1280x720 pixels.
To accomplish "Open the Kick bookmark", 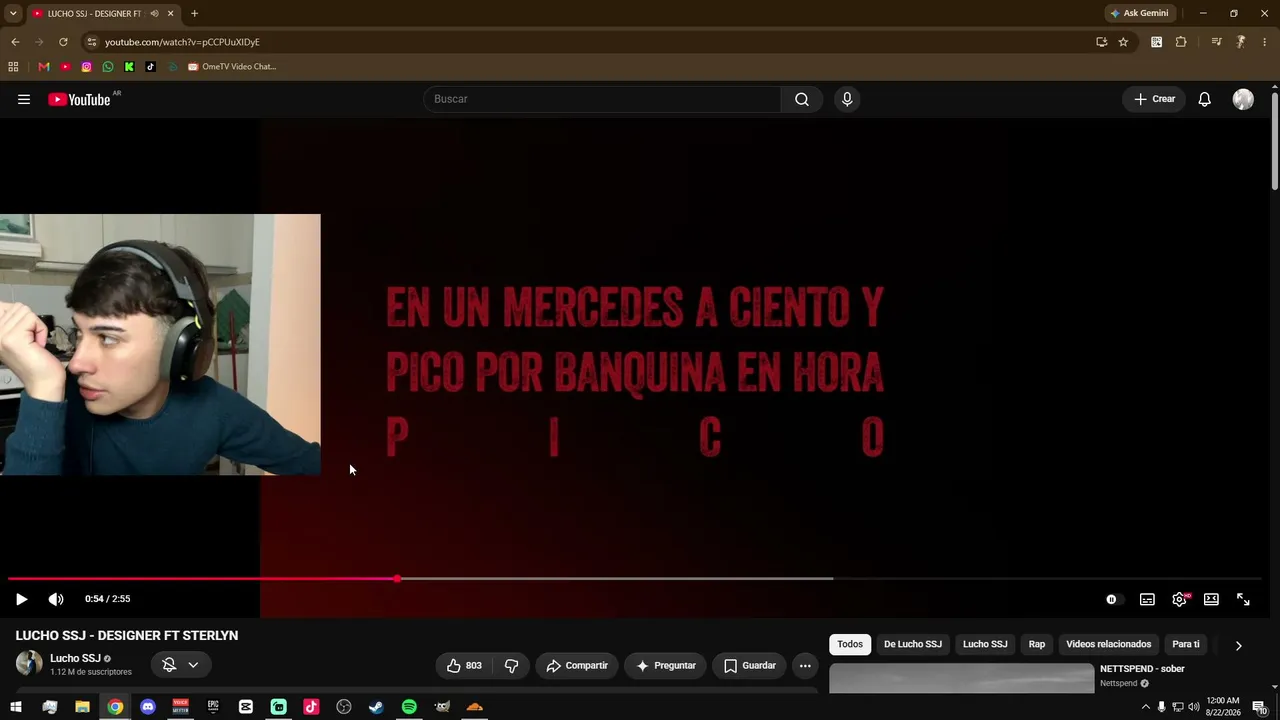I will [x=129, y=67].
